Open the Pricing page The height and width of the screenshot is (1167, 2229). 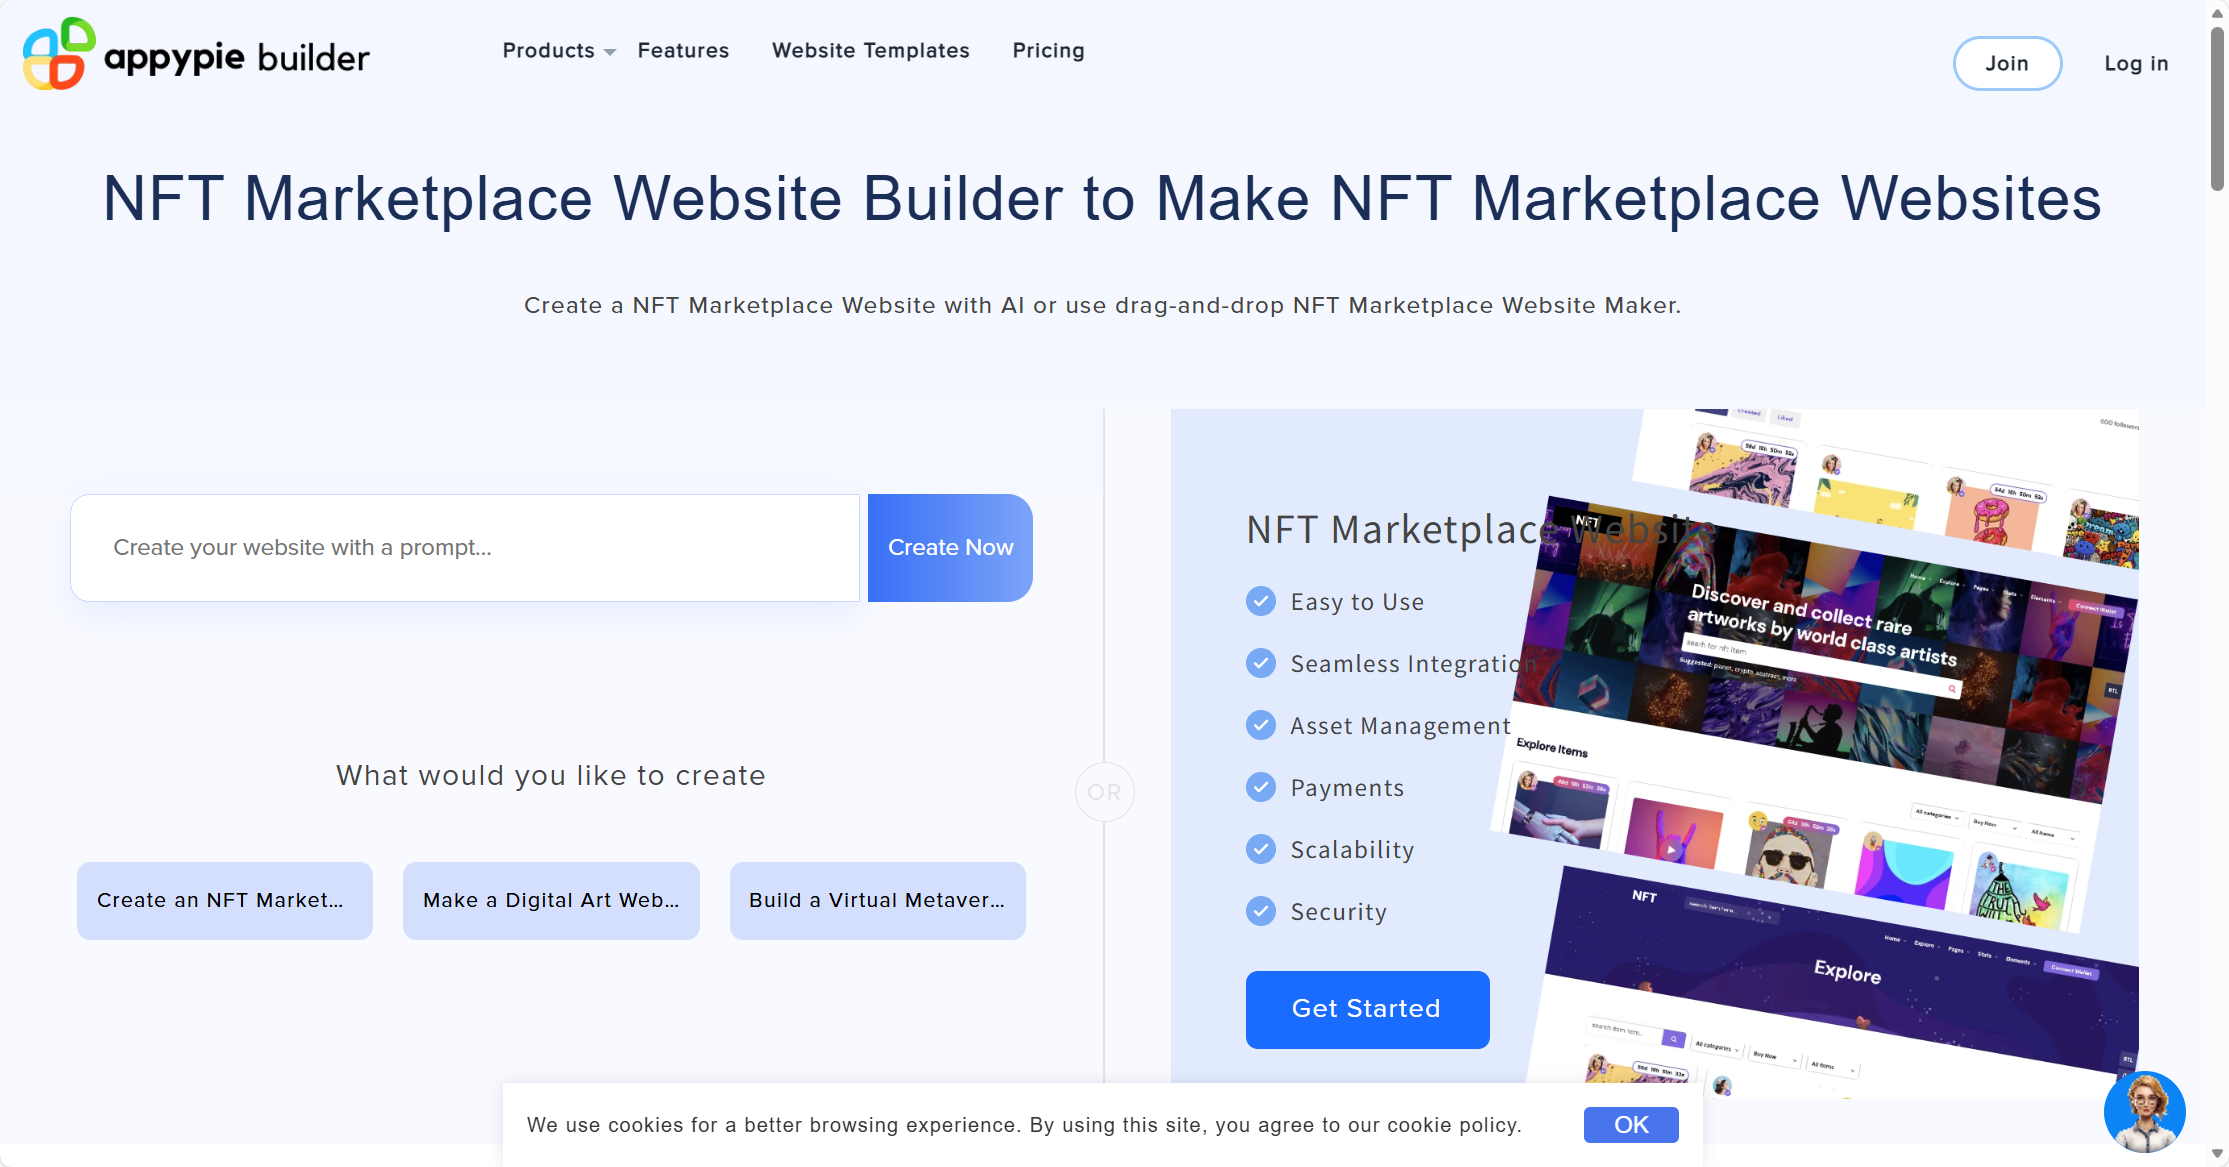pos(1048,51)
